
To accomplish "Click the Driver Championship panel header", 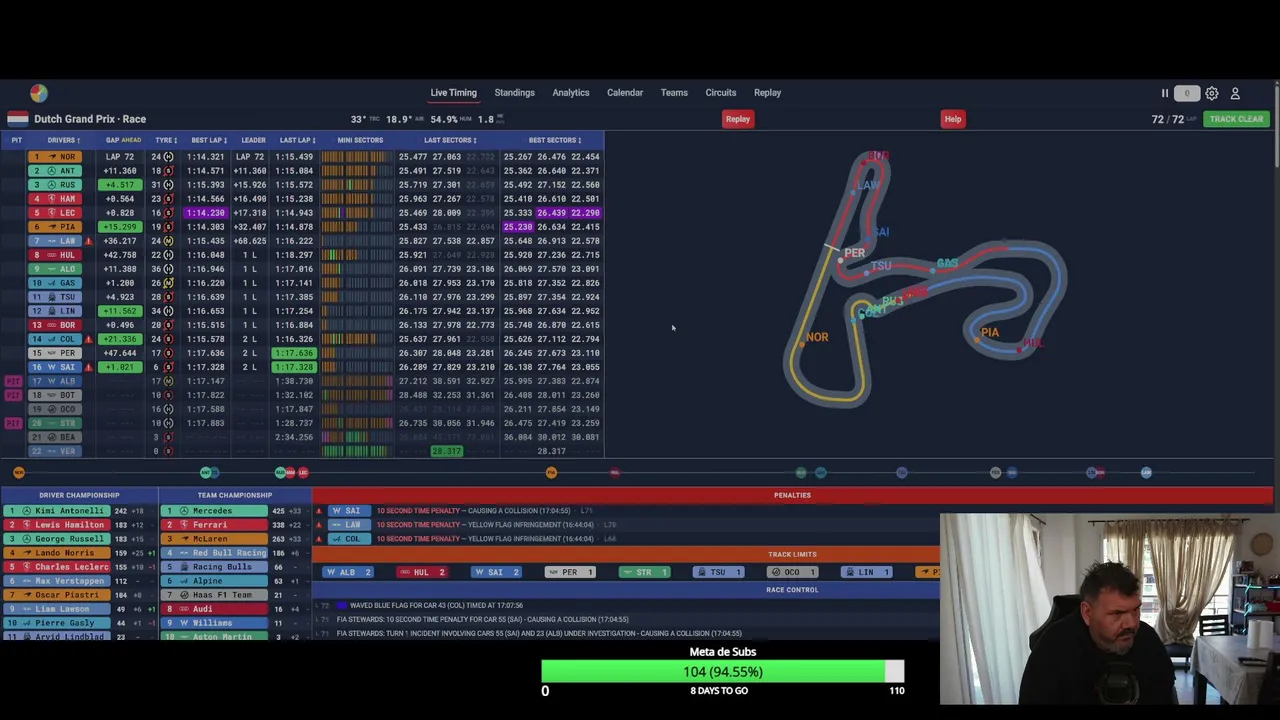I will click(x=79, y=495).
